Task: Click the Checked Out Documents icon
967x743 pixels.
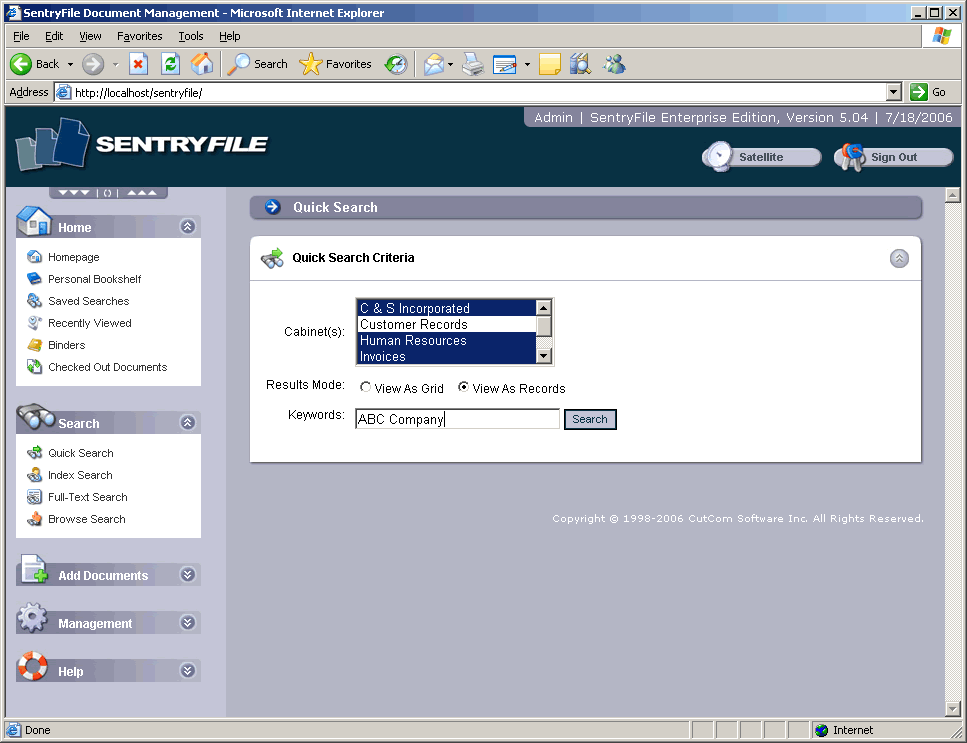Action: (x=35, y=367)
